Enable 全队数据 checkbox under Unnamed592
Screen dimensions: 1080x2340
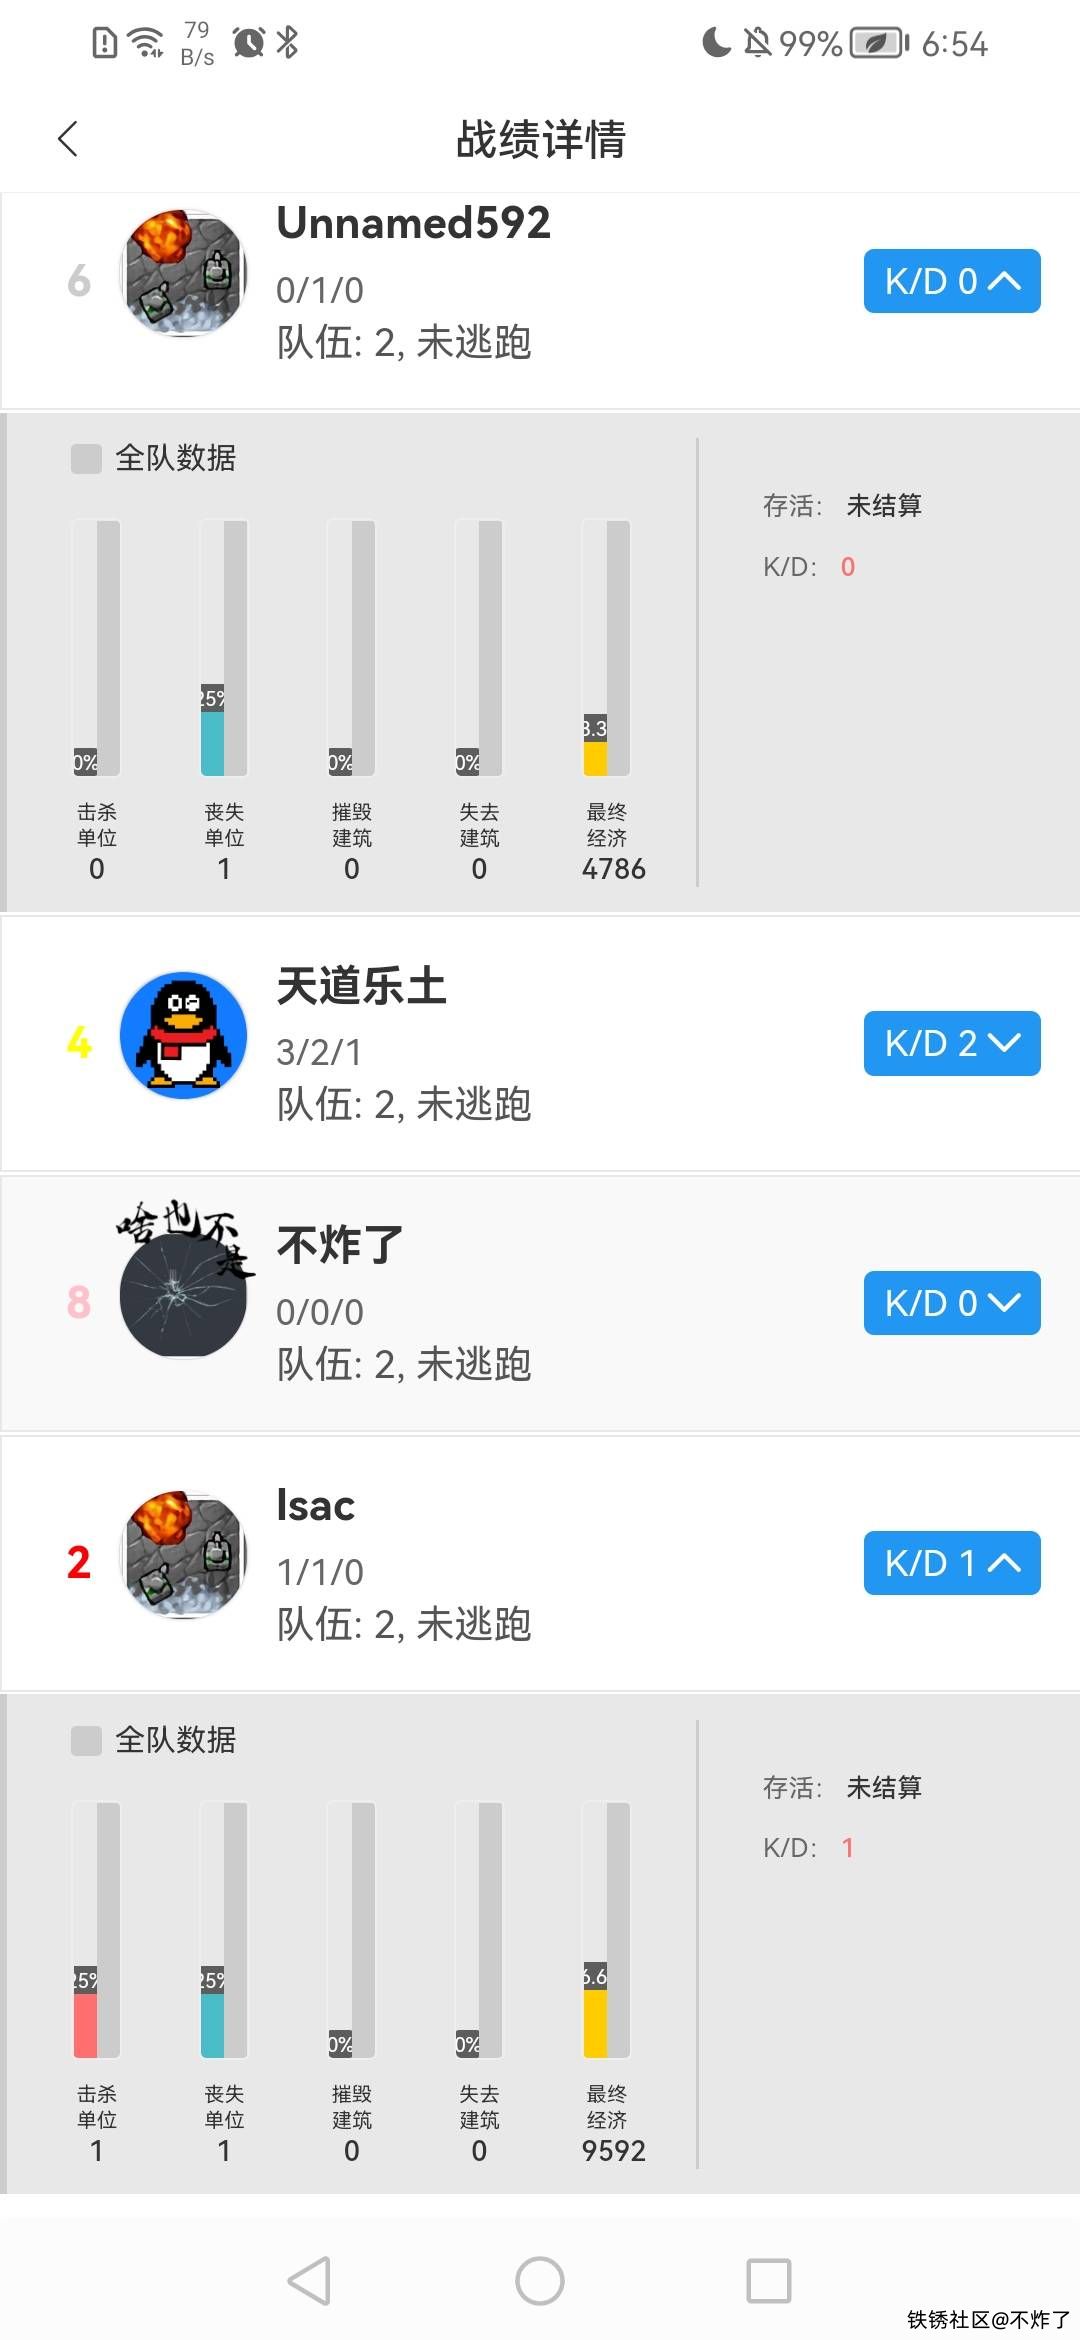tap(87, 459)
